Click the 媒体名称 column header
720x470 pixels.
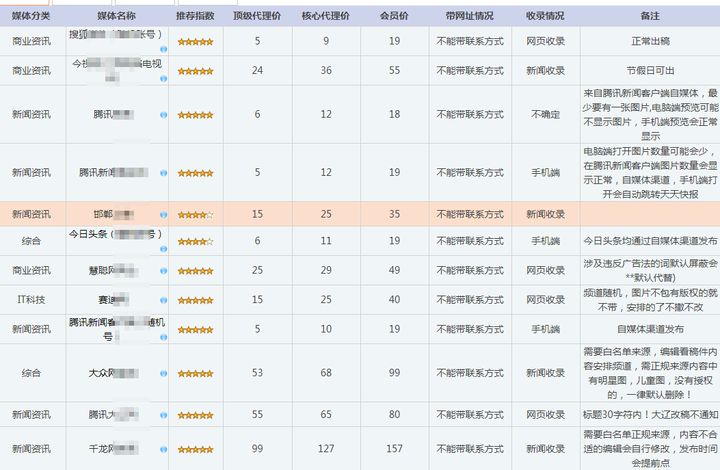click(117, 16)
